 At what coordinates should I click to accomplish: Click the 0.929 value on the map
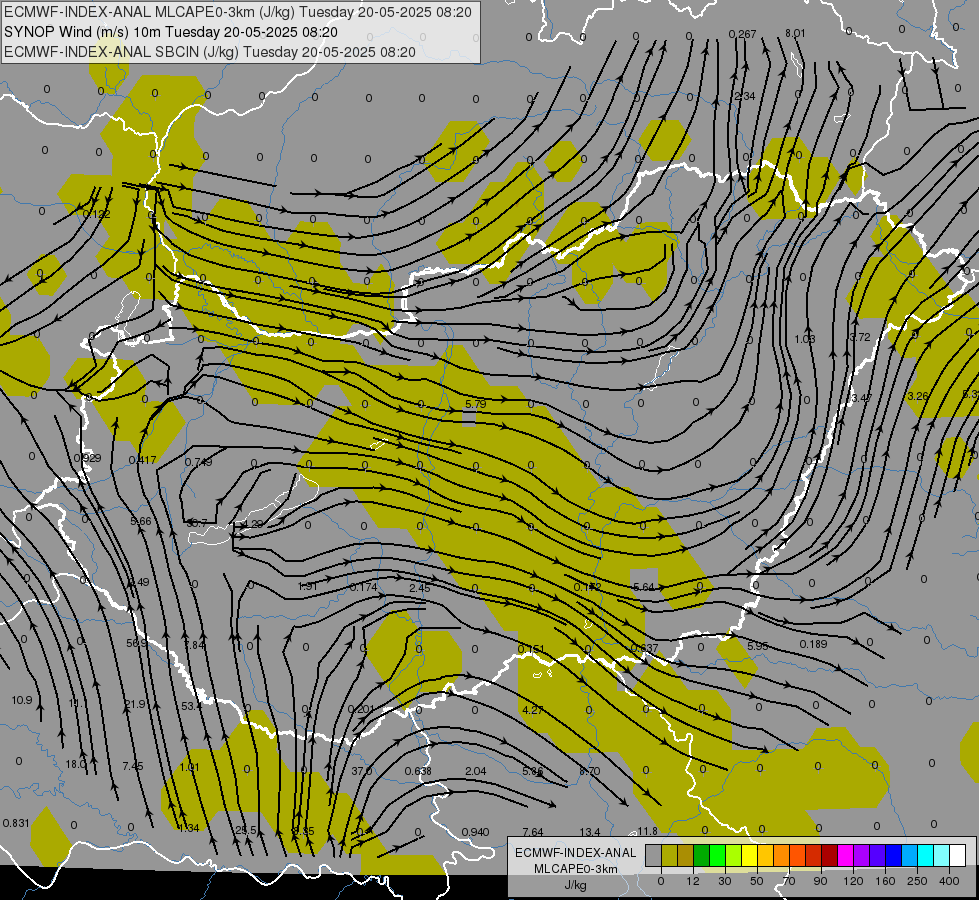(87, 458)
